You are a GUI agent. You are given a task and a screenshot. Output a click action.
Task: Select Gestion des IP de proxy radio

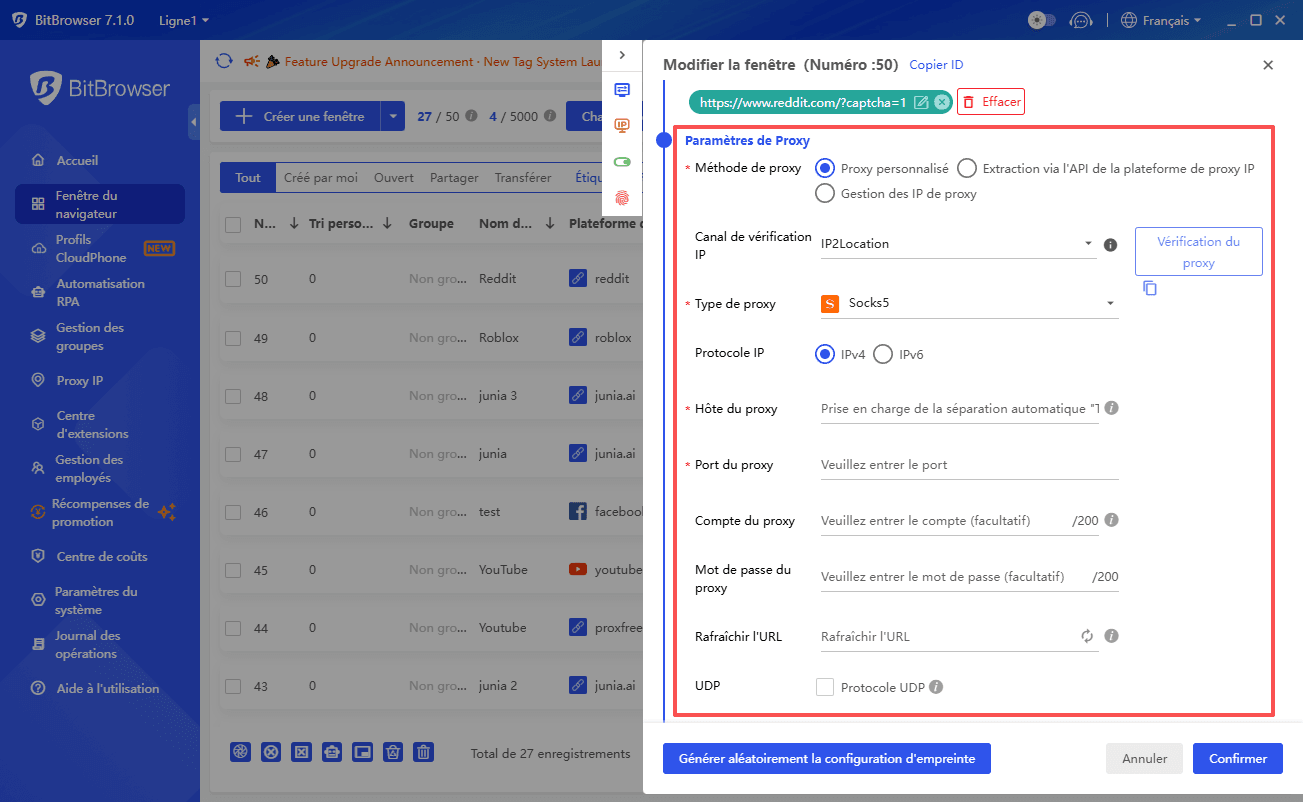pos(825,194)
